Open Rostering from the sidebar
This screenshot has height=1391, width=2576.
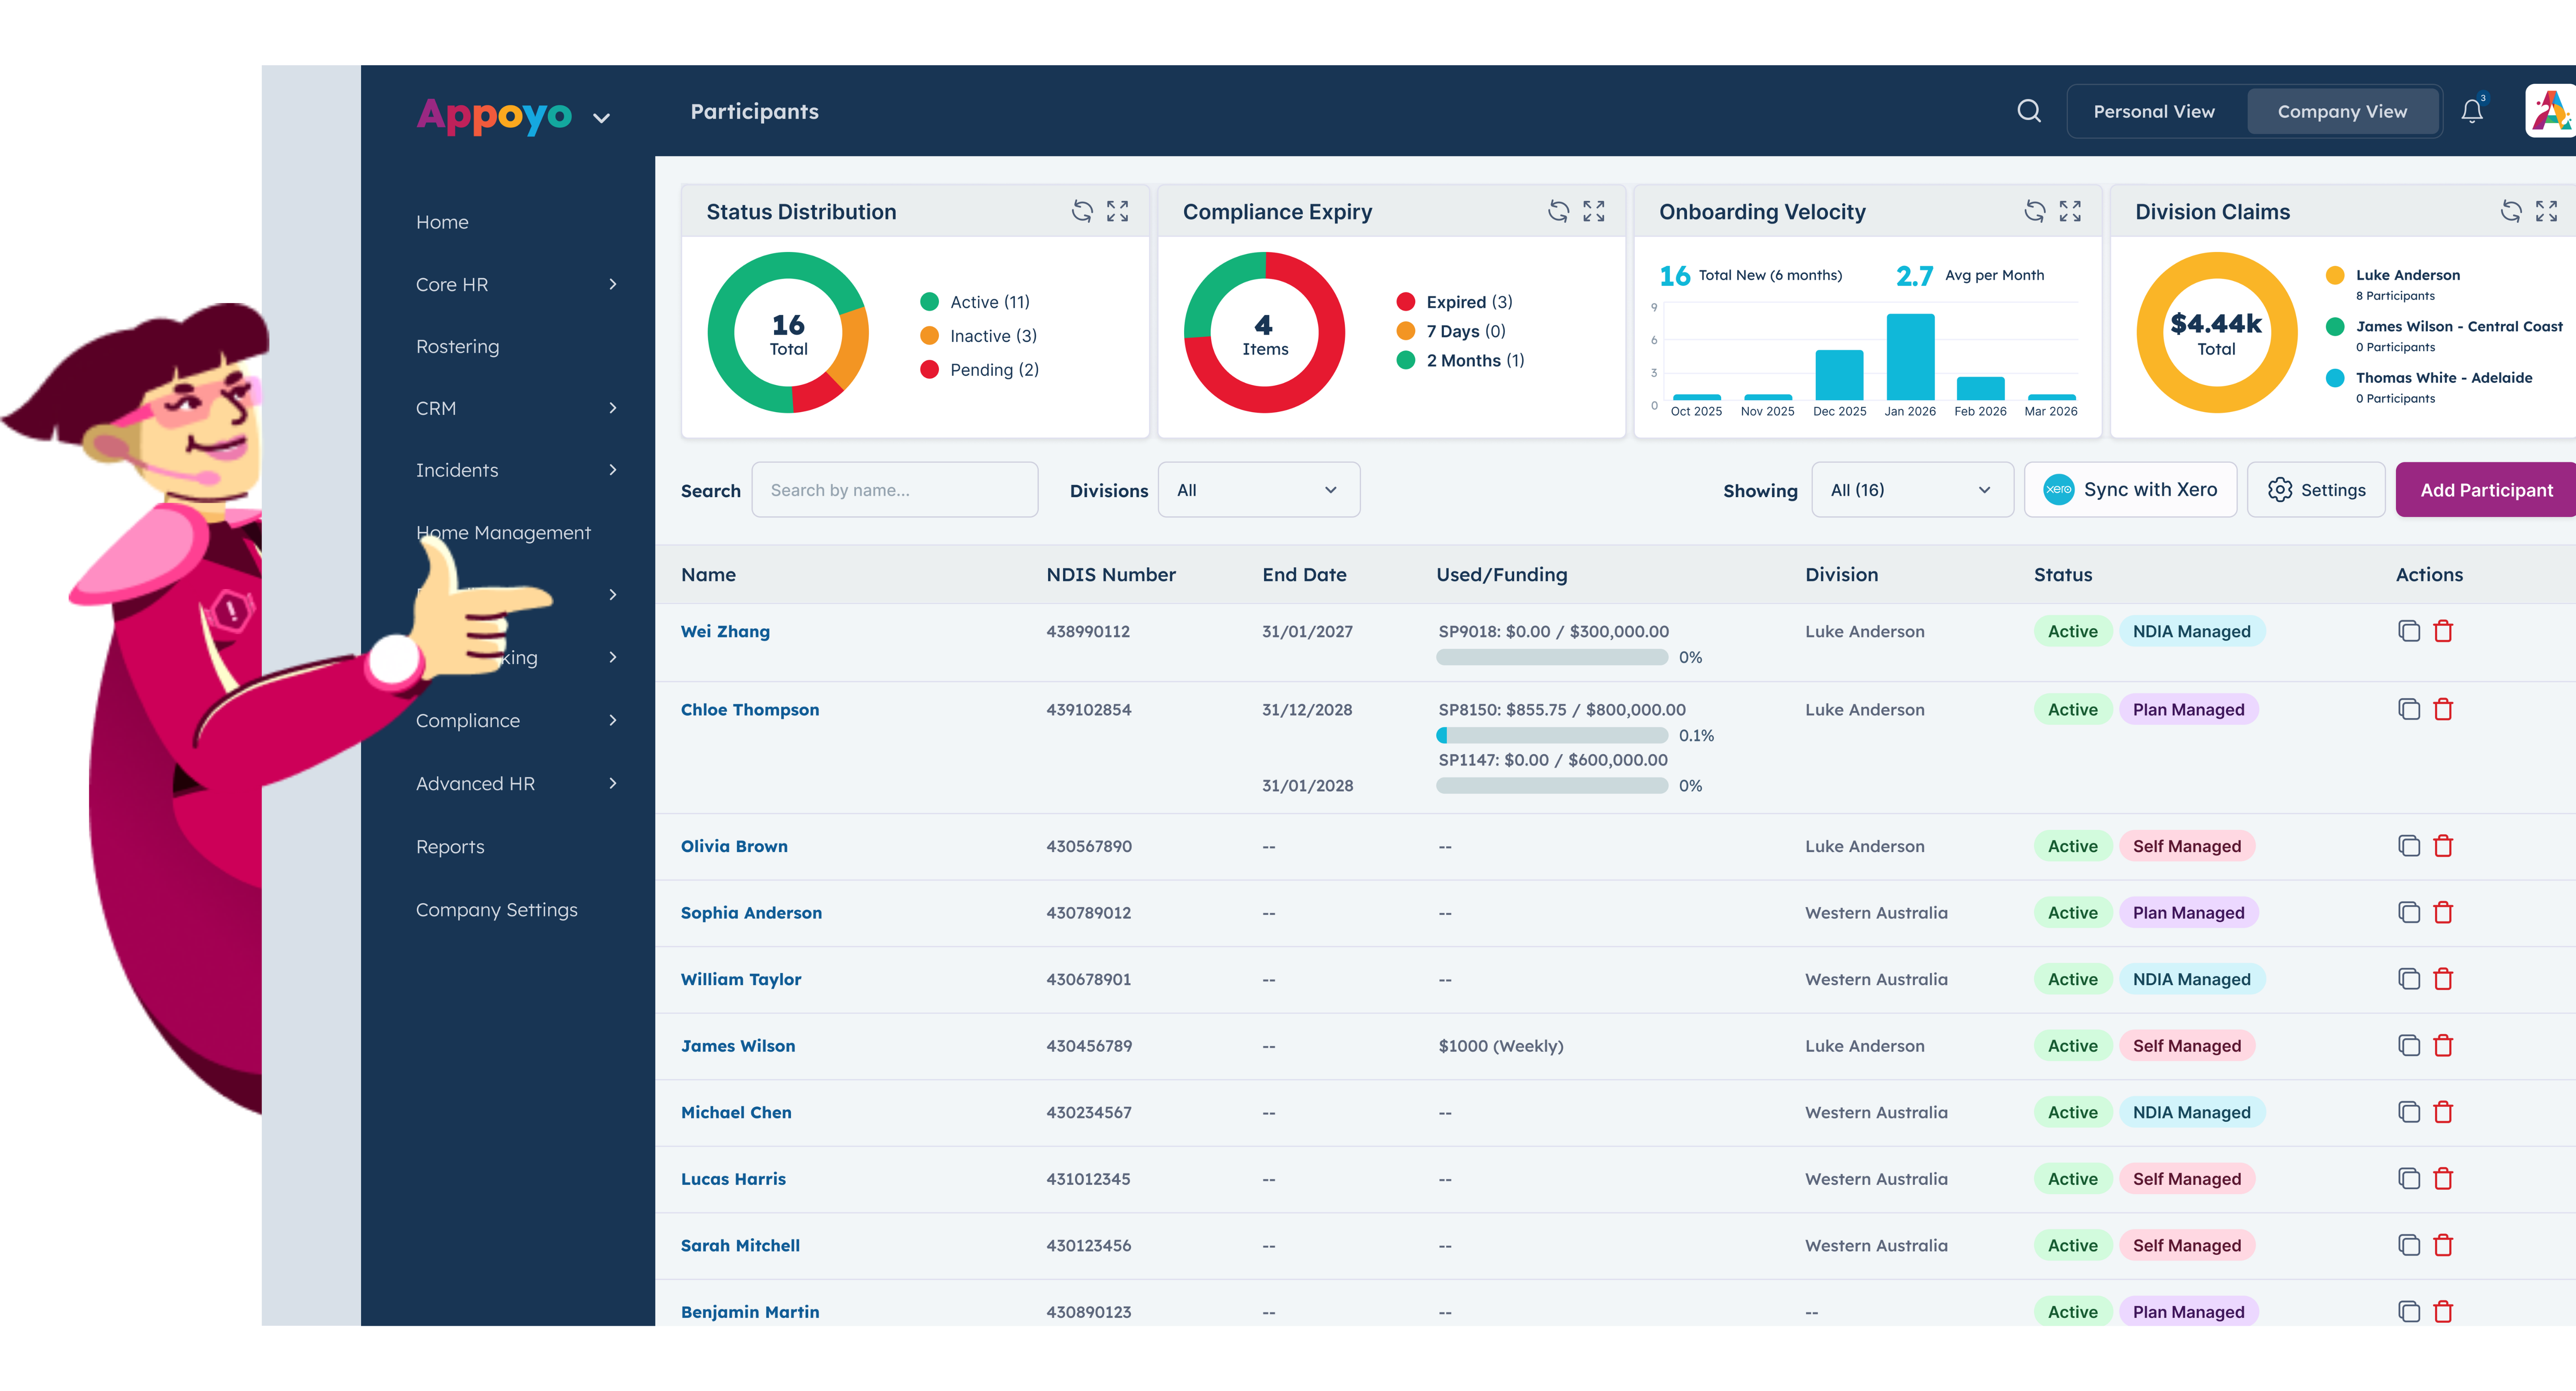[x=457, y=346]
